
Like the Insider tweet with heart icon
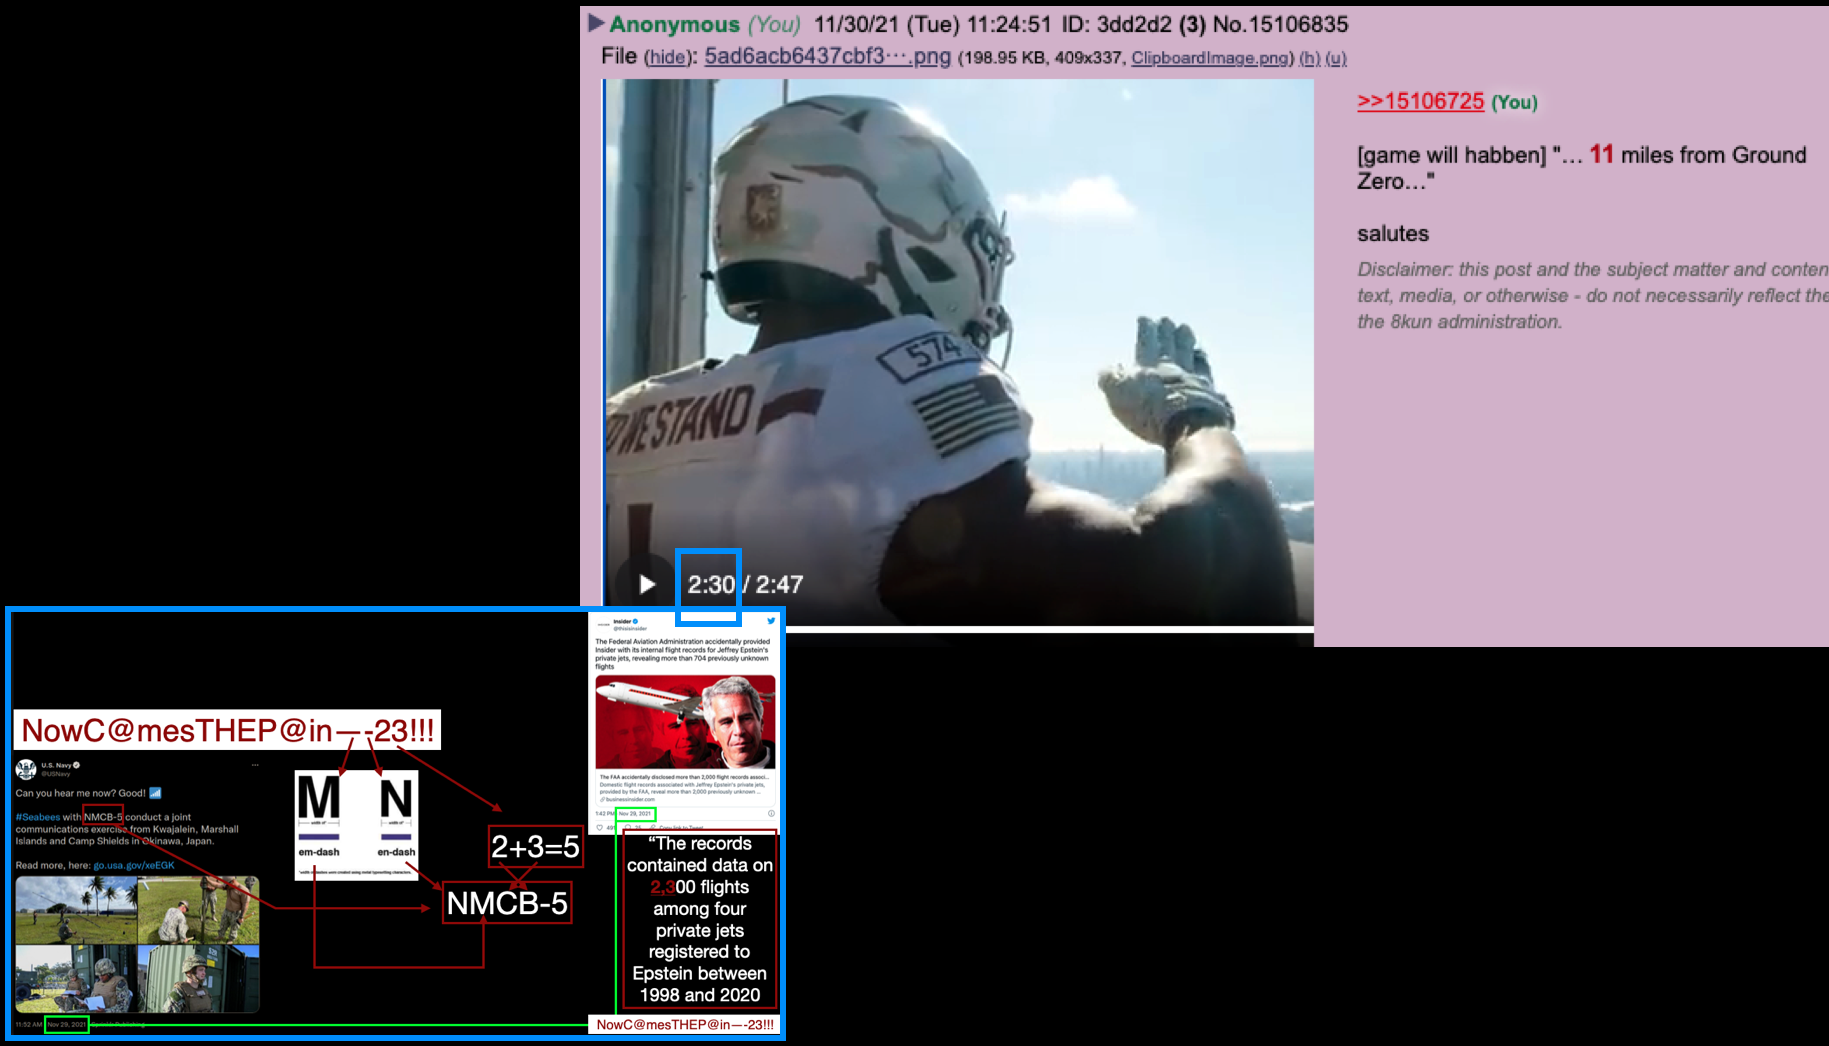599,828
